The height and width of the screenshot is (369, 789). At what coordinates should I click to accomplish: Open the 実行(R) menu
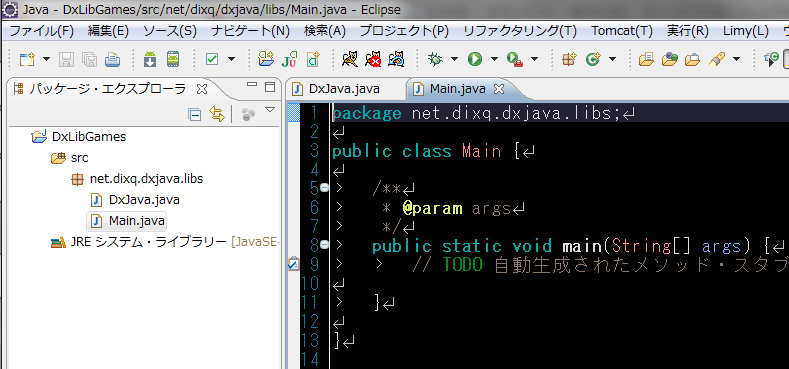pyautogui.click(x=687, y=31)
